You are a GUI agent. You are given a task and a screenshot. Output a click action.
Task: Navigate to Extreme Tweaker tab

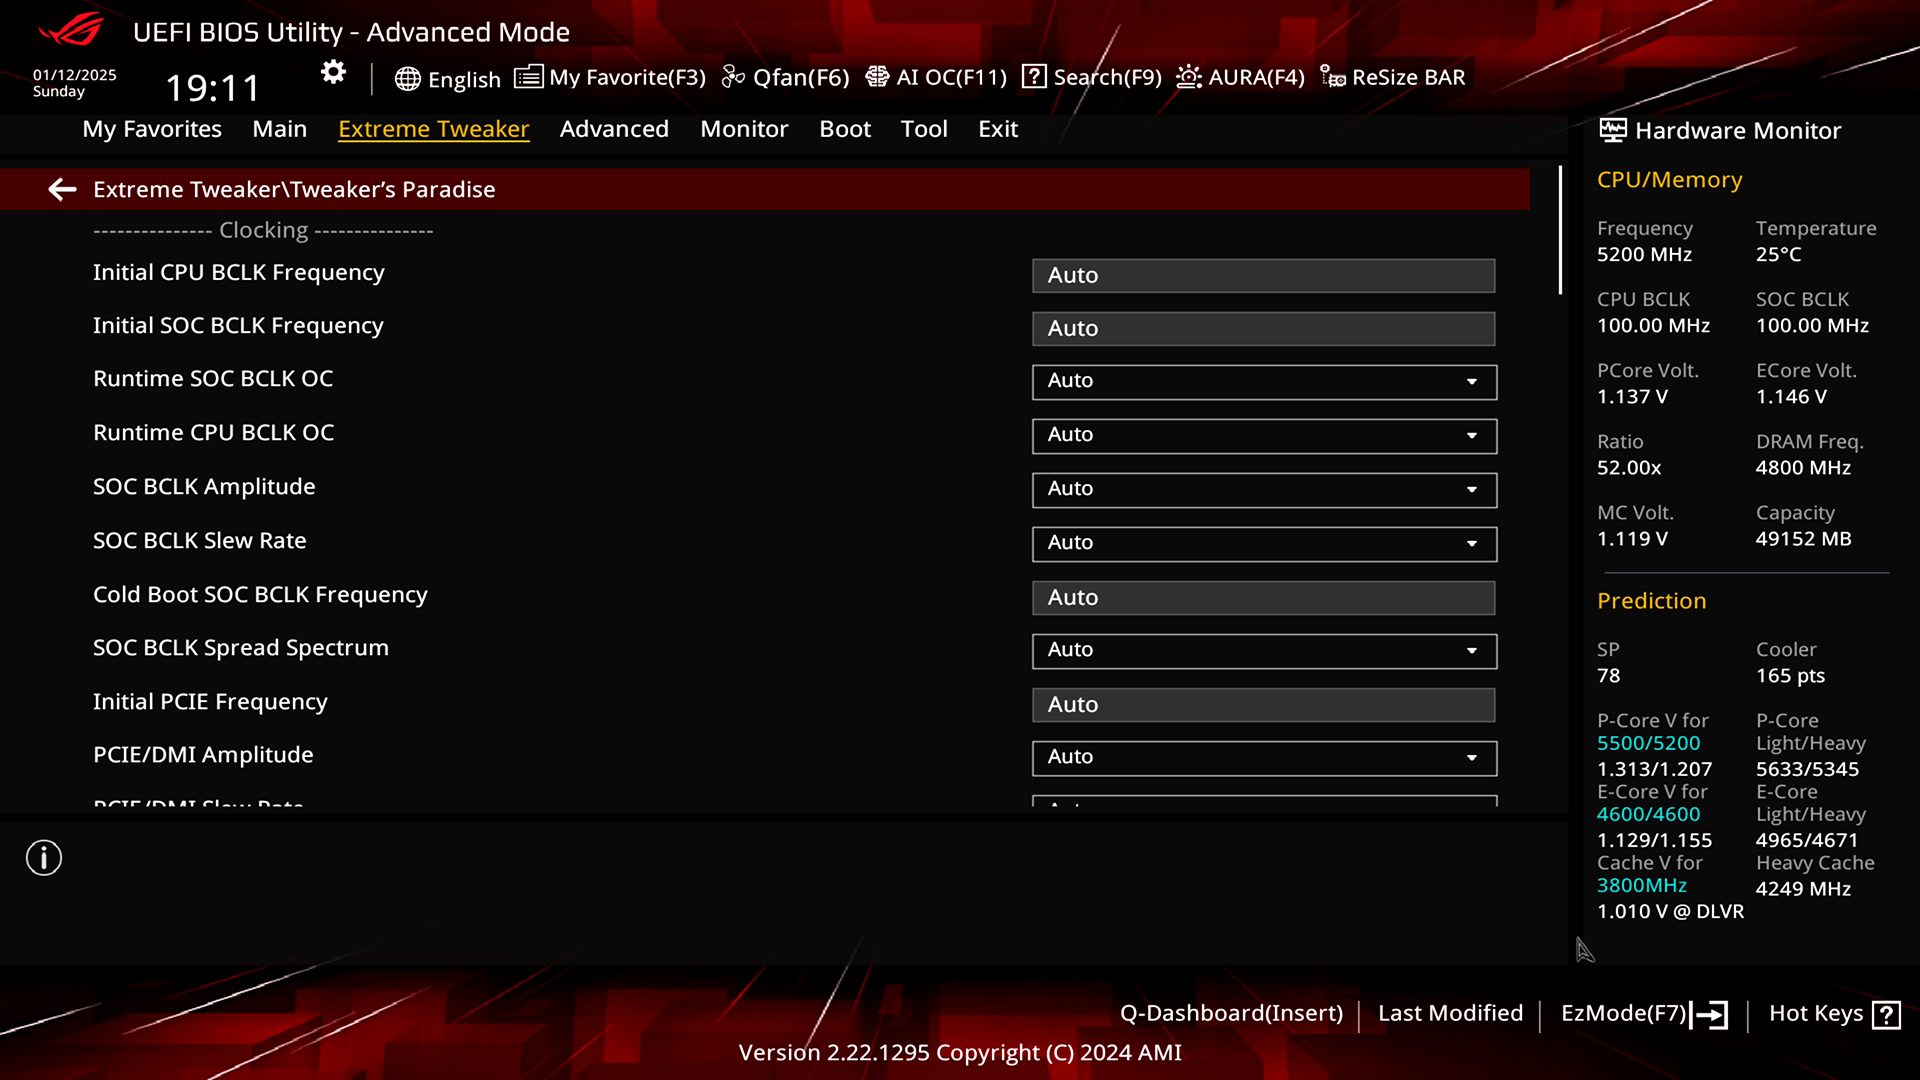pos(434,128)
